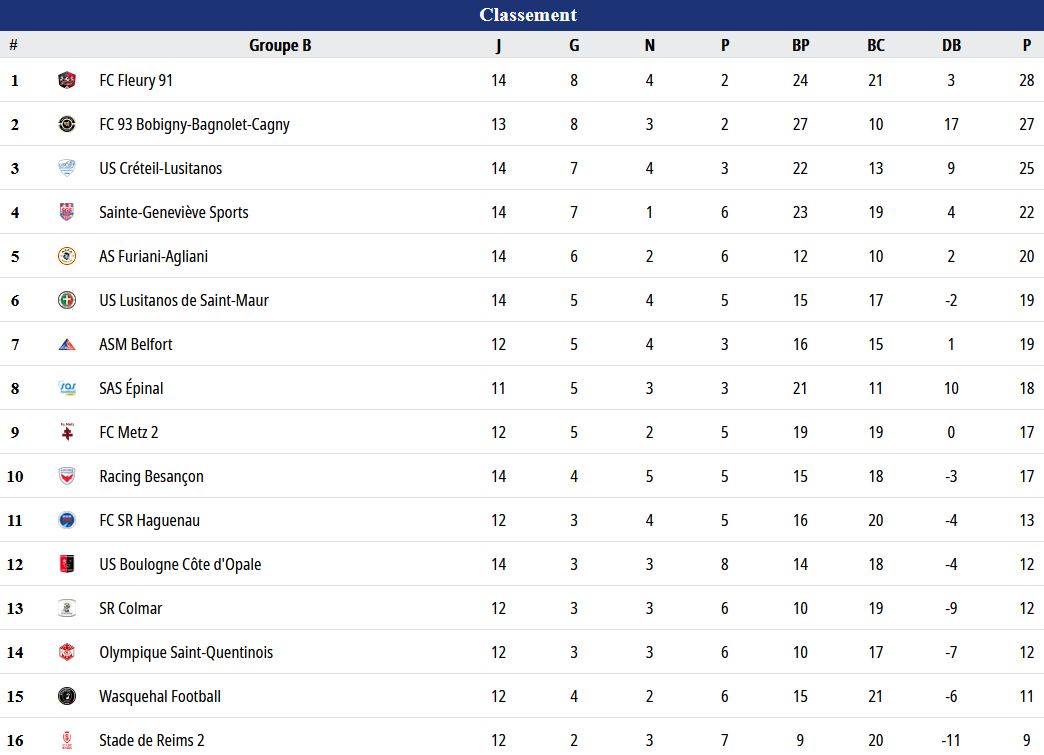The image size is (1044, 755).
Task: Click the DB goal difference column header
Action: pos(951,45)
